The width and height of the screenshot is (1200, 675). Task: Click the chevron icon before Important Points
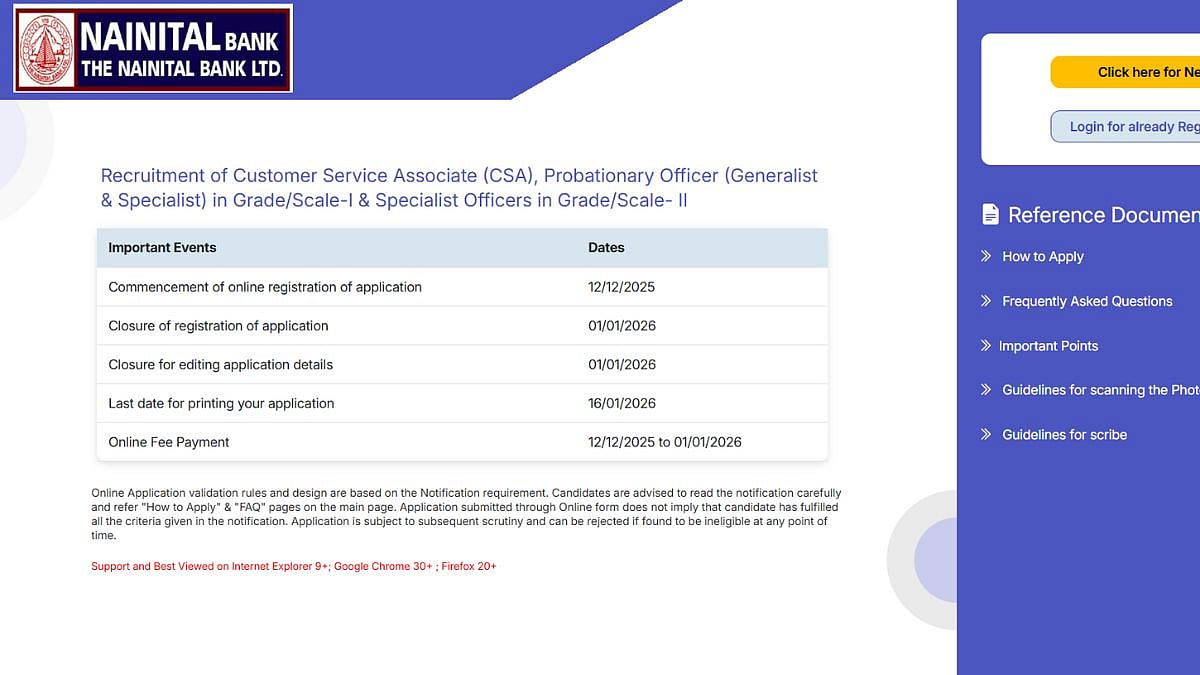[985, 345]
